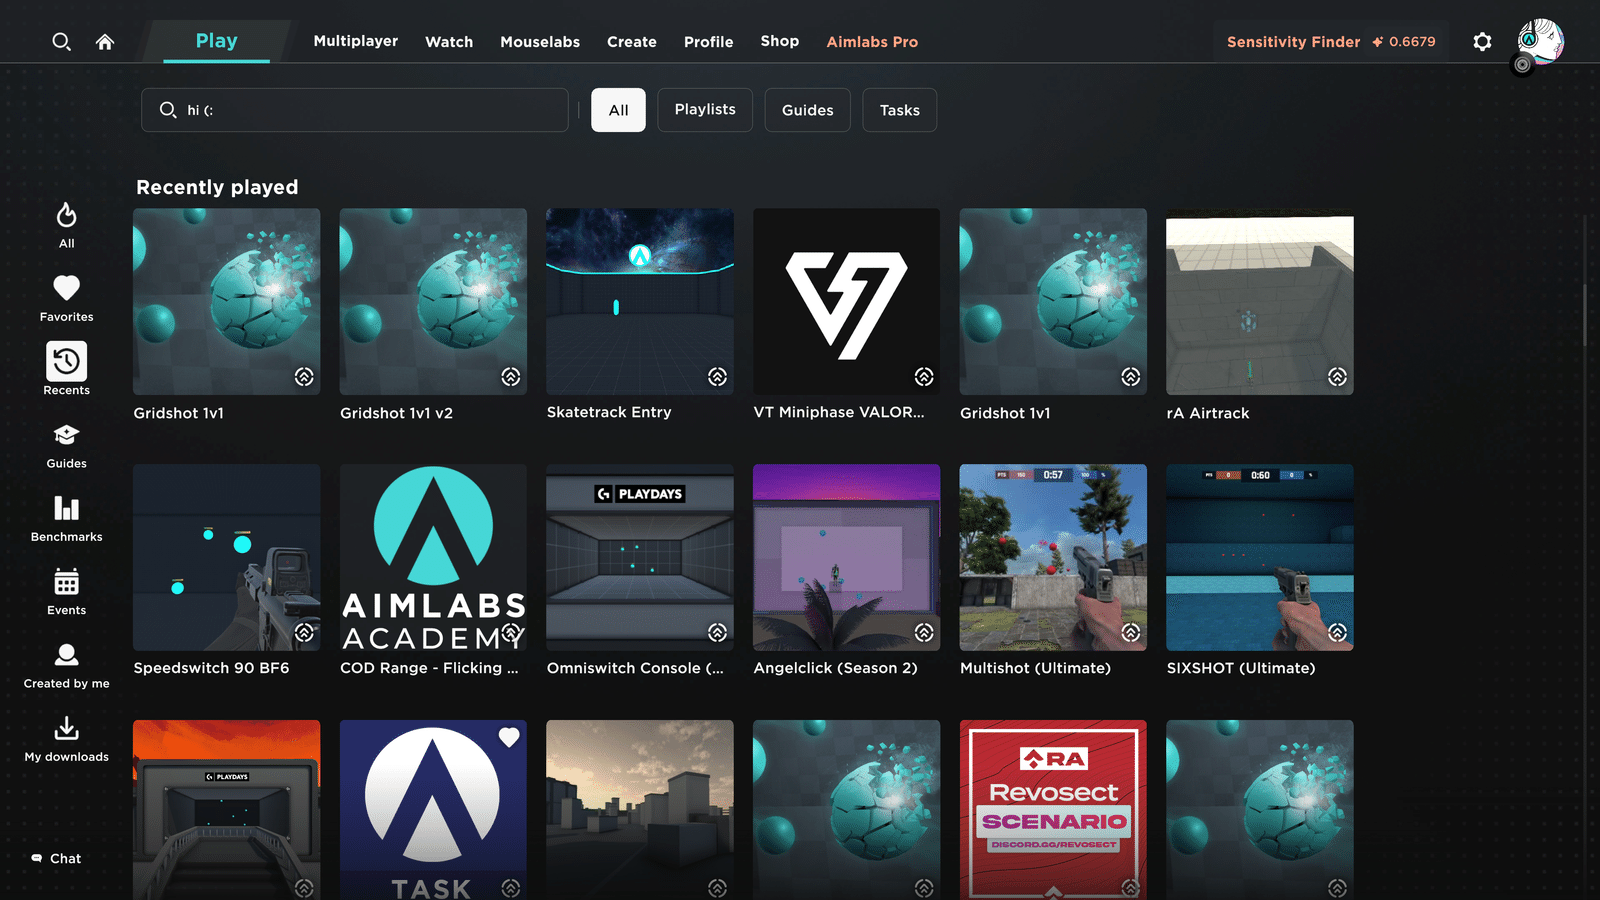Open search from the top navigation bar

tap(61, 42)
